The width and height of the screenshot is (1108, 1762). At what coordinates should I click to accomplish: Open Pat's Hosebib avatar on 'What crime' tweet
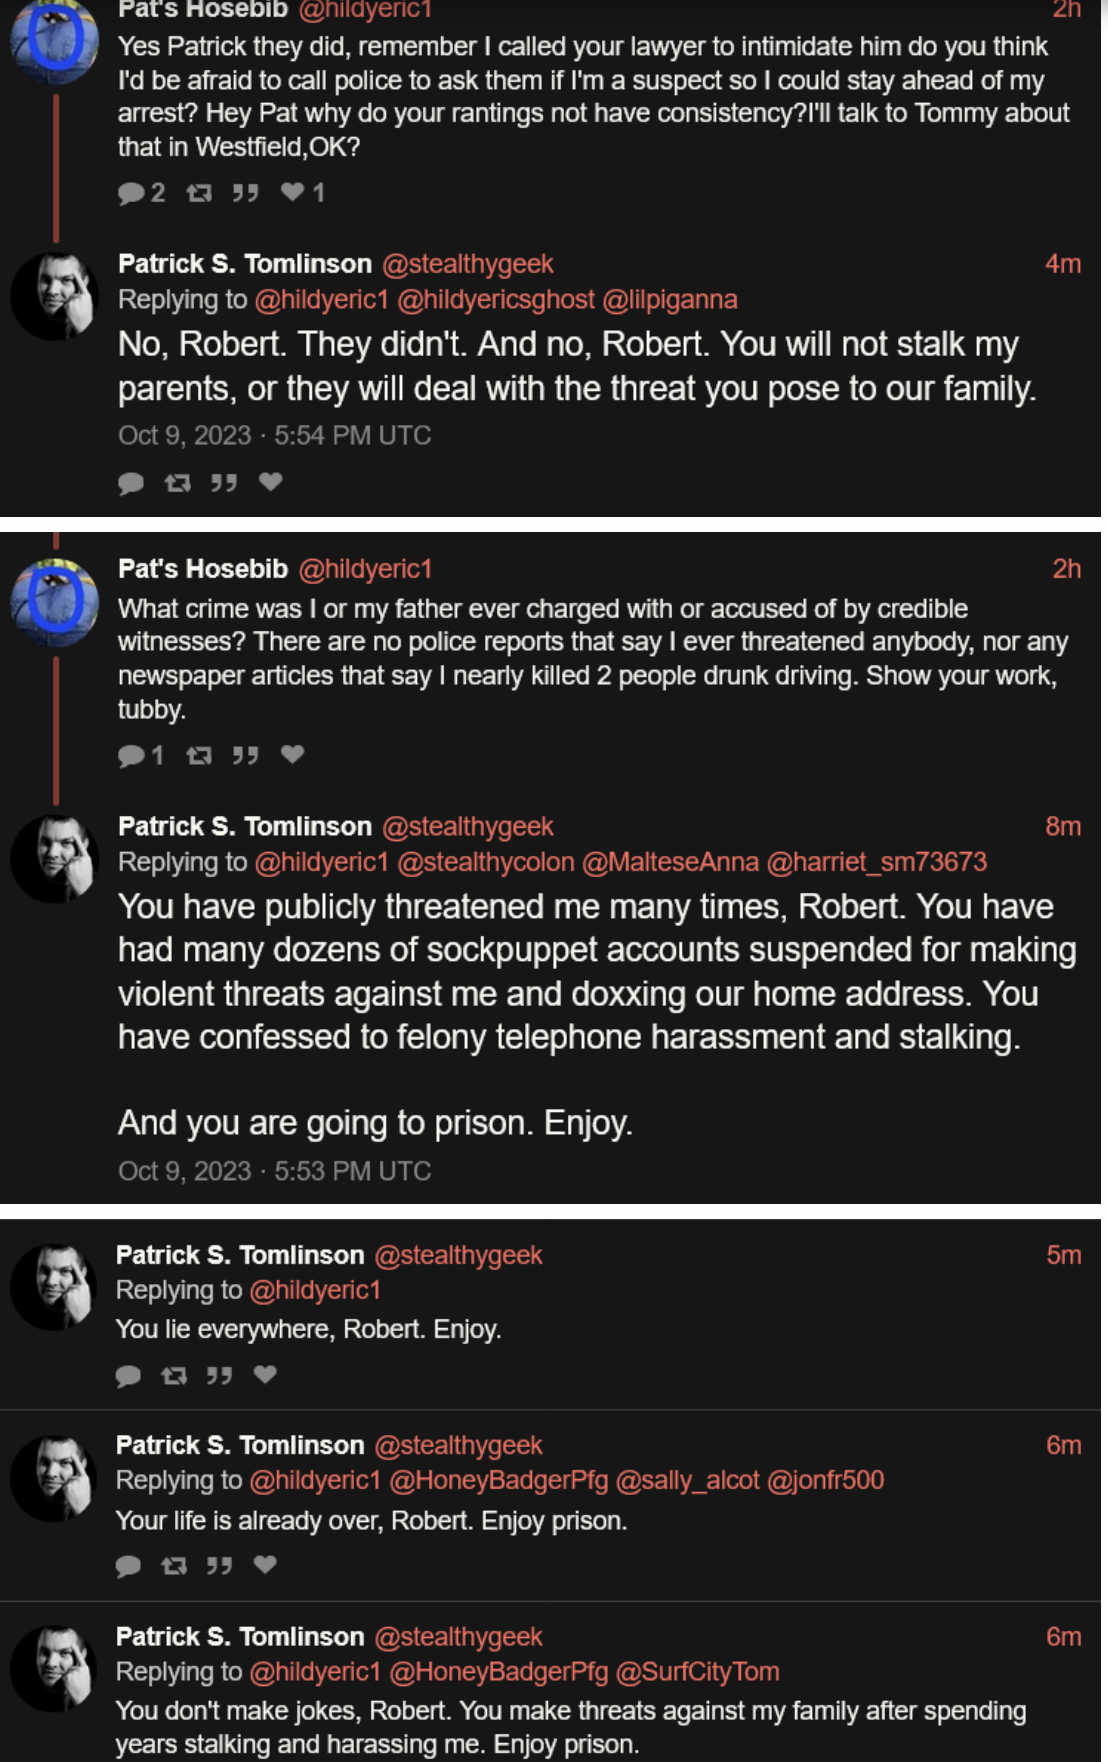[55, 601]
